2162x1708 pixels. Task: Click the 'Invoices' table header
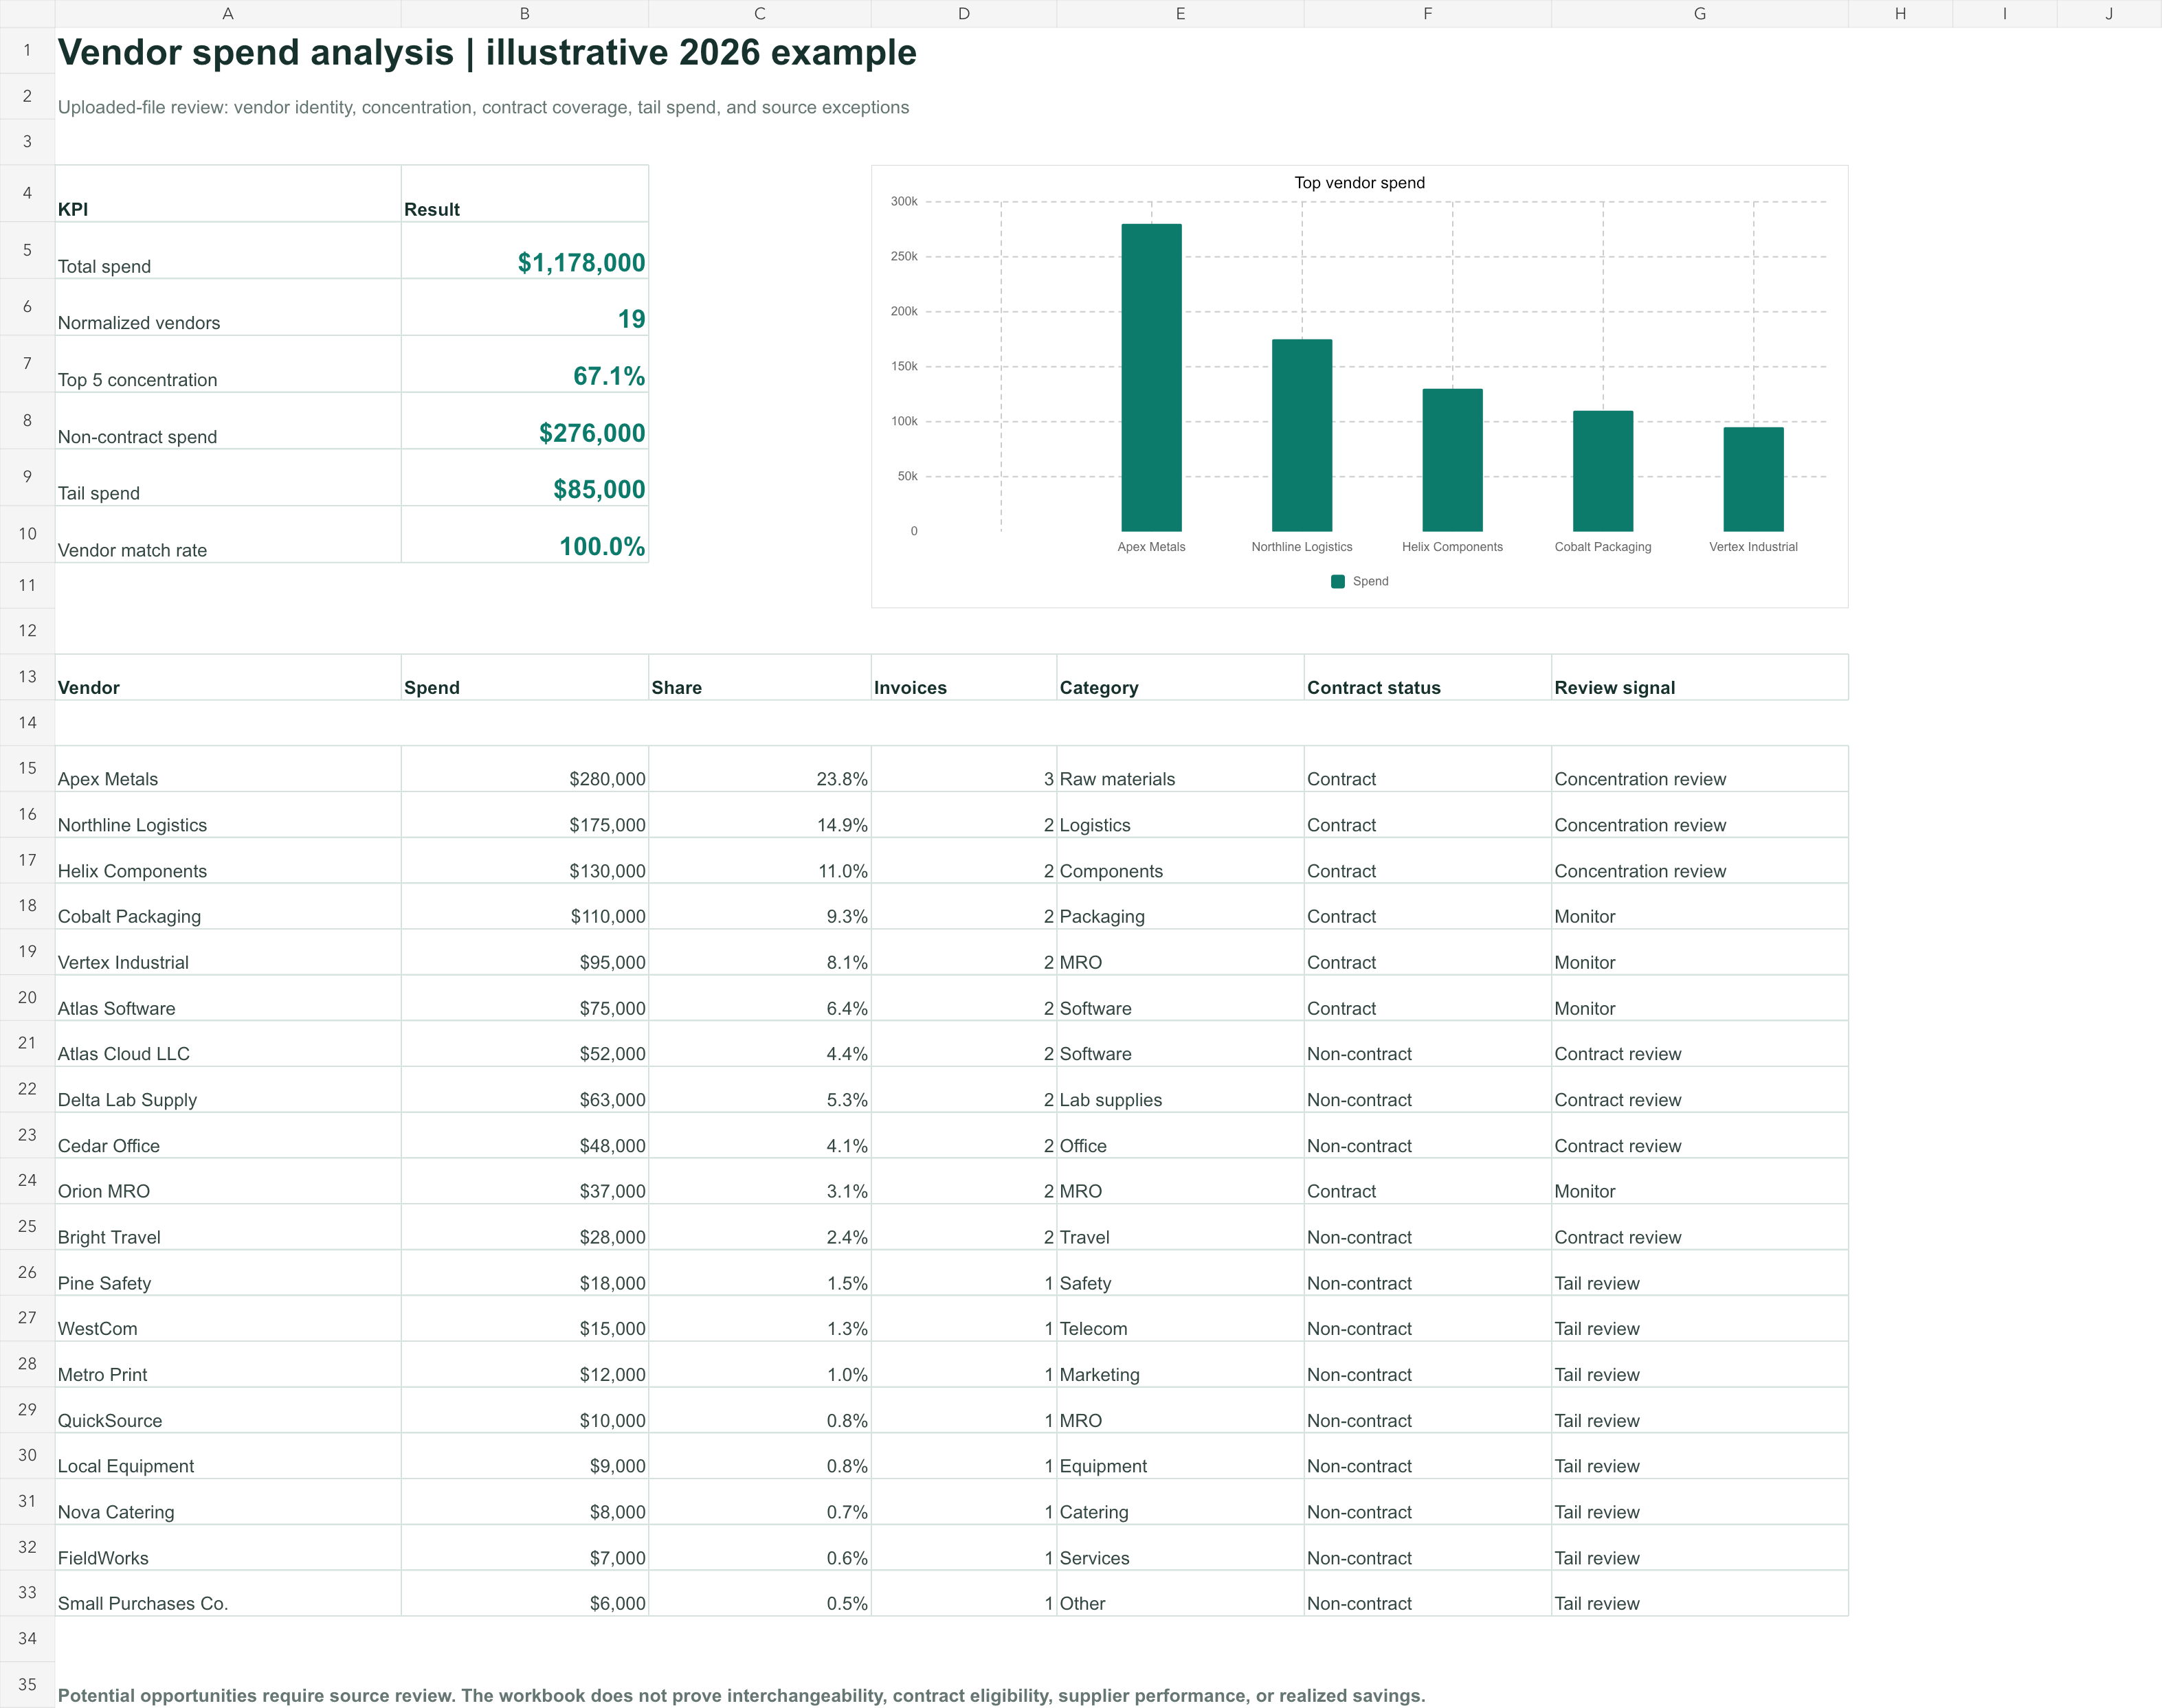coord(964,677)
